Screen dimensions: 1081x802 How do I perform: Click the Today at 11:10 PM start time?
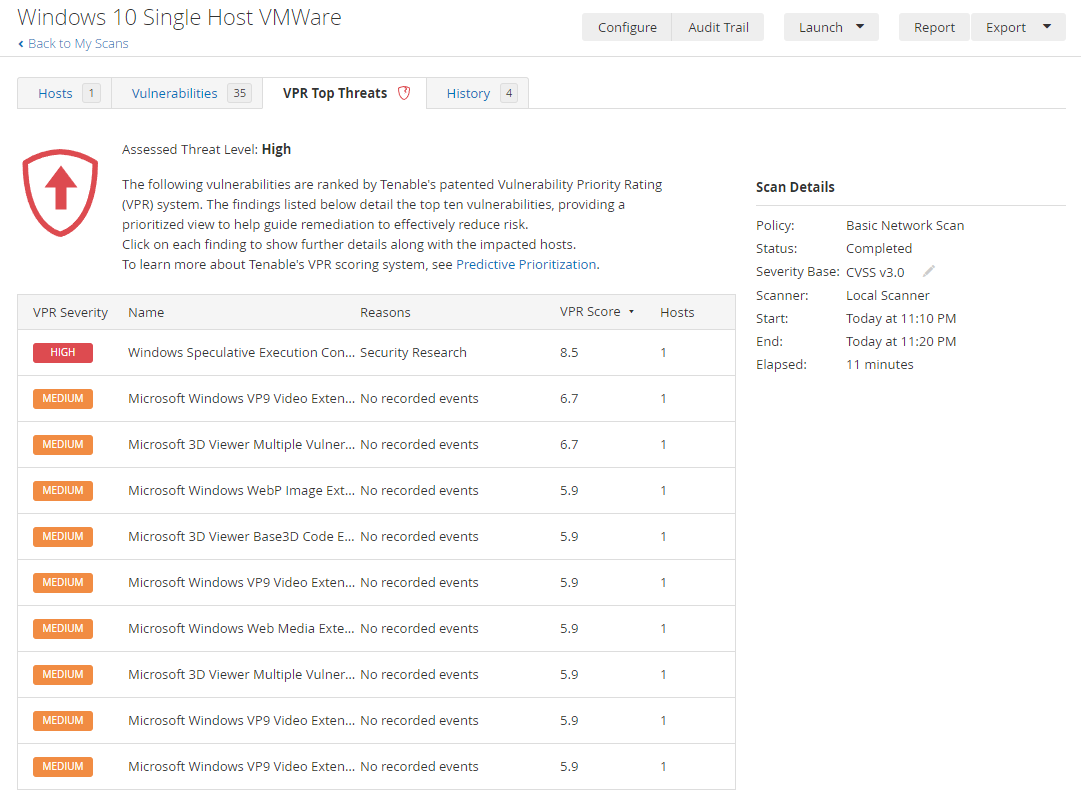[x=901, y=319]
